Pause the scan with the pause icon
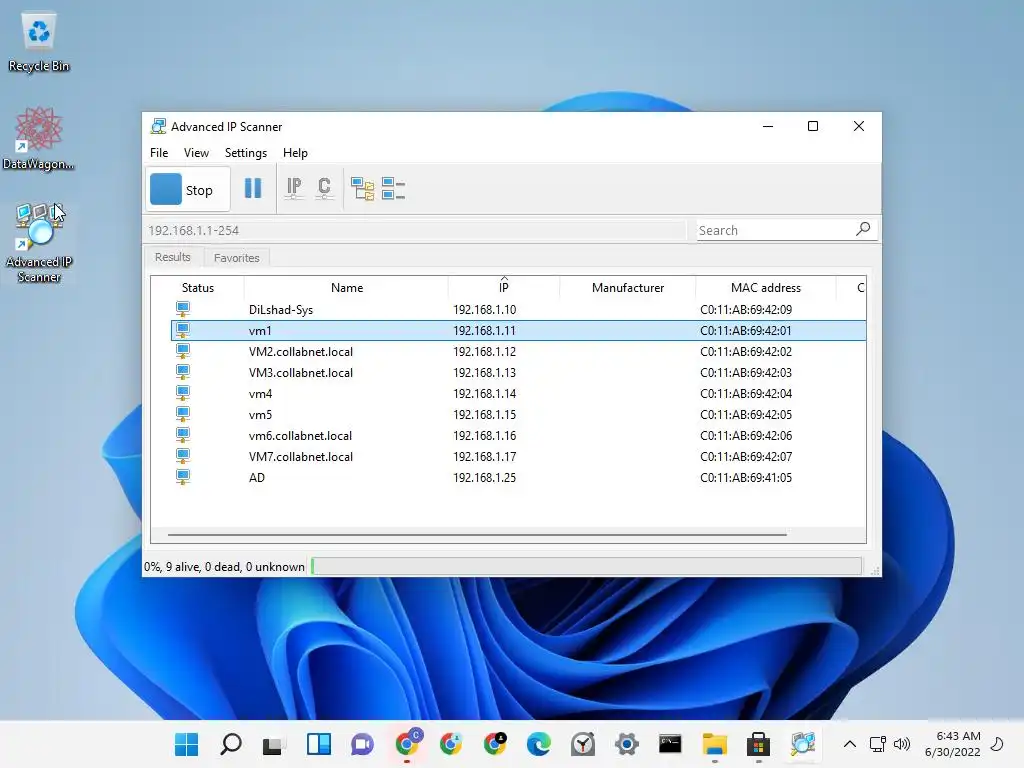Viewport: 1024px width, 768px height. point(253,189)
